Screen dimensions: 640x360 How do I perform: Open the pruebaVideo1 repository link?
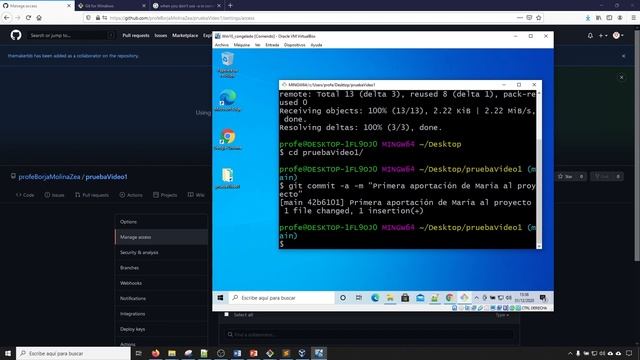pos(107,177)
